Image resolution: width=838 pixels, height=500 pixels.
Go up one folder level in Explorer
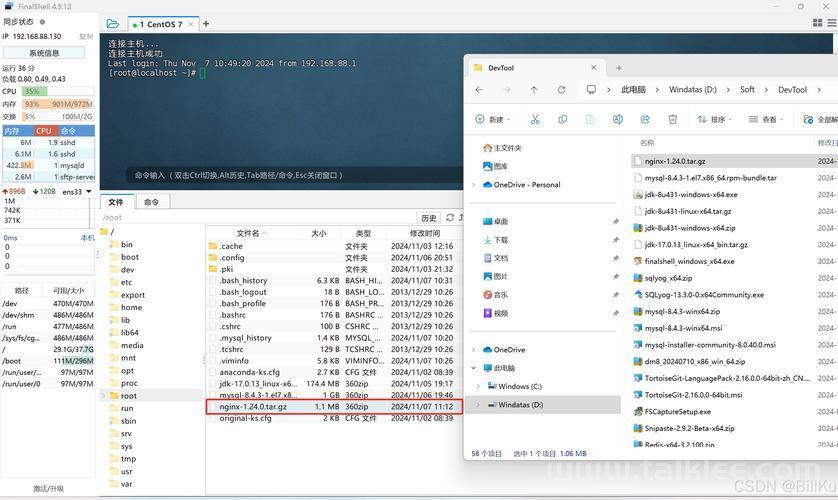(534, 90)
